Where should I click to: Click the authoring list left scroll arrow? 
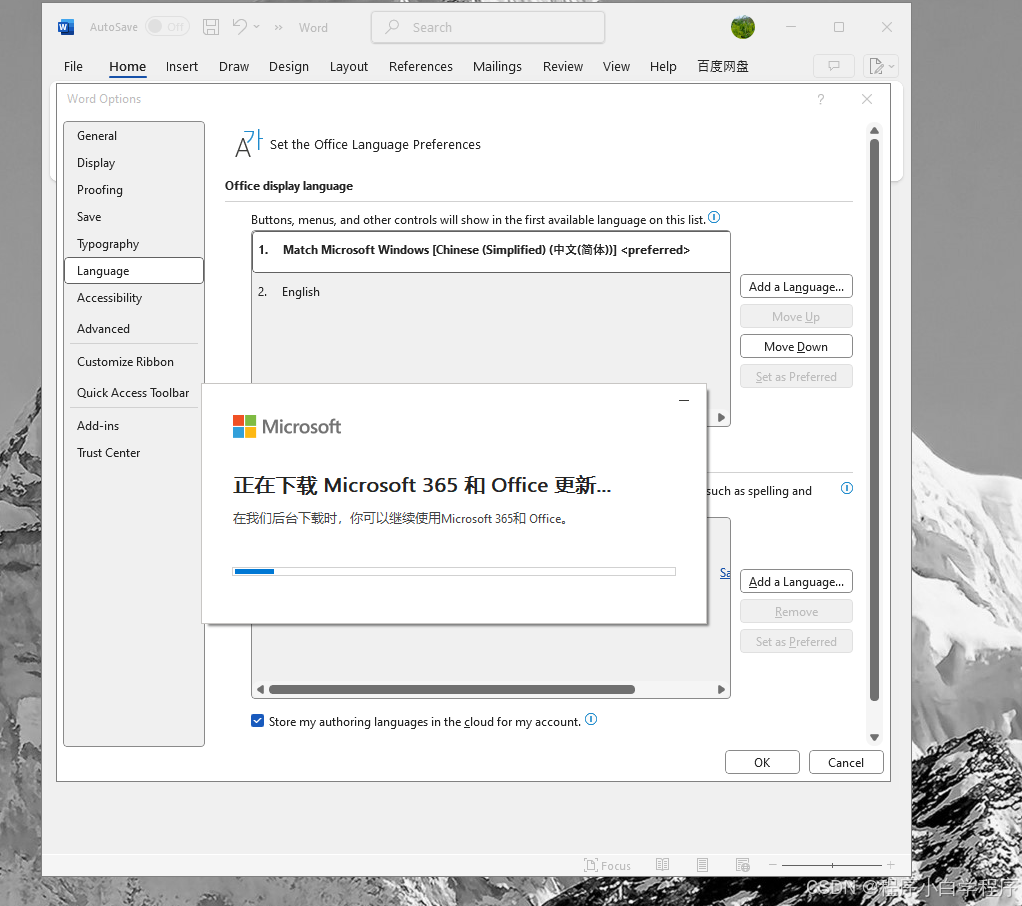261,690
